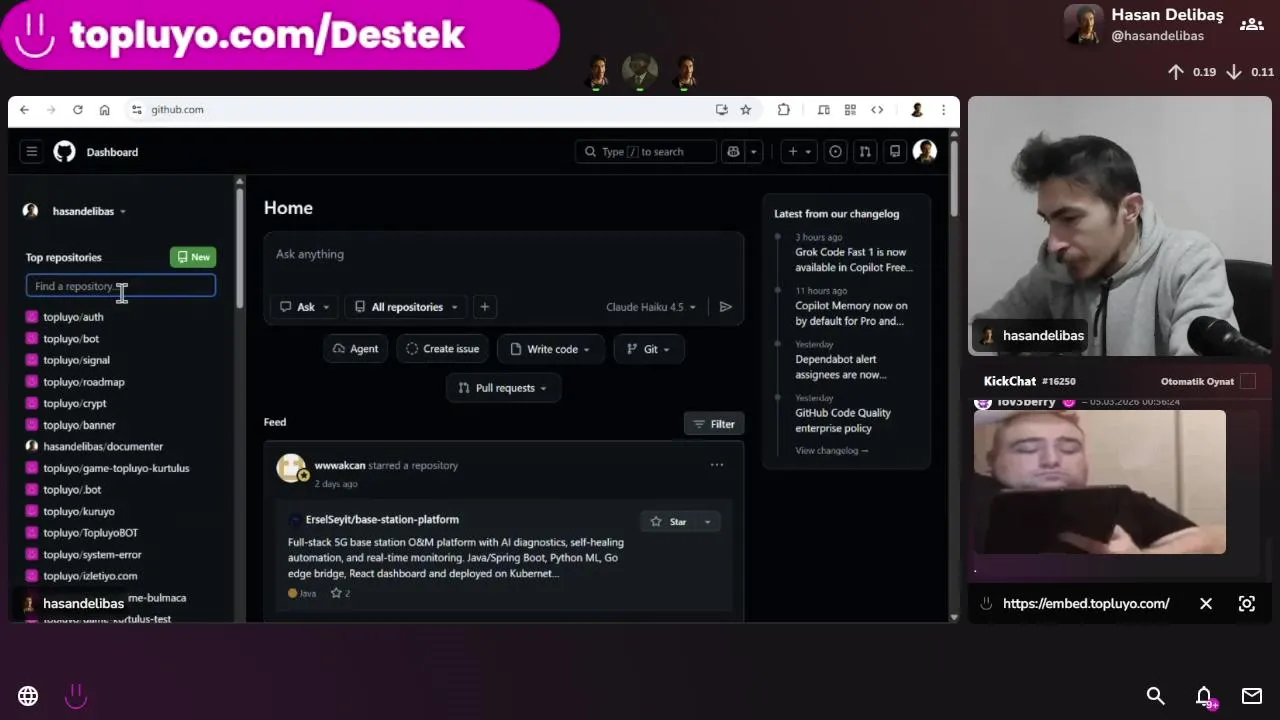Click the New repository button
Image resolution: width=1280 pixels, height=720 pixels.
(x=193, y=257)
